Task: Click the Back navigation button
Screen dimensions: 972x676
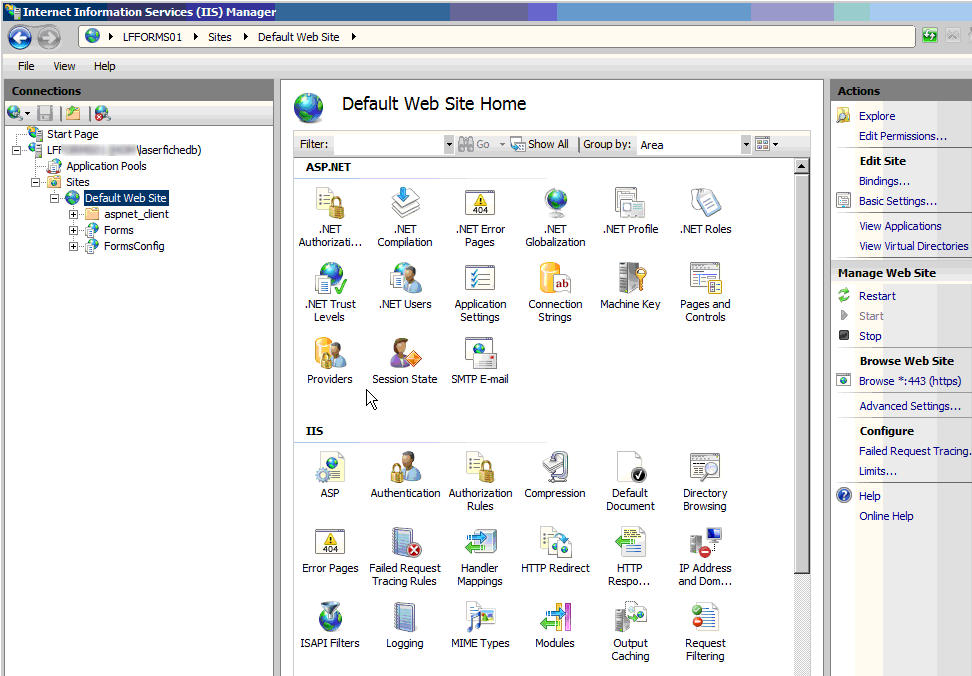Action: tap(20, 38)
